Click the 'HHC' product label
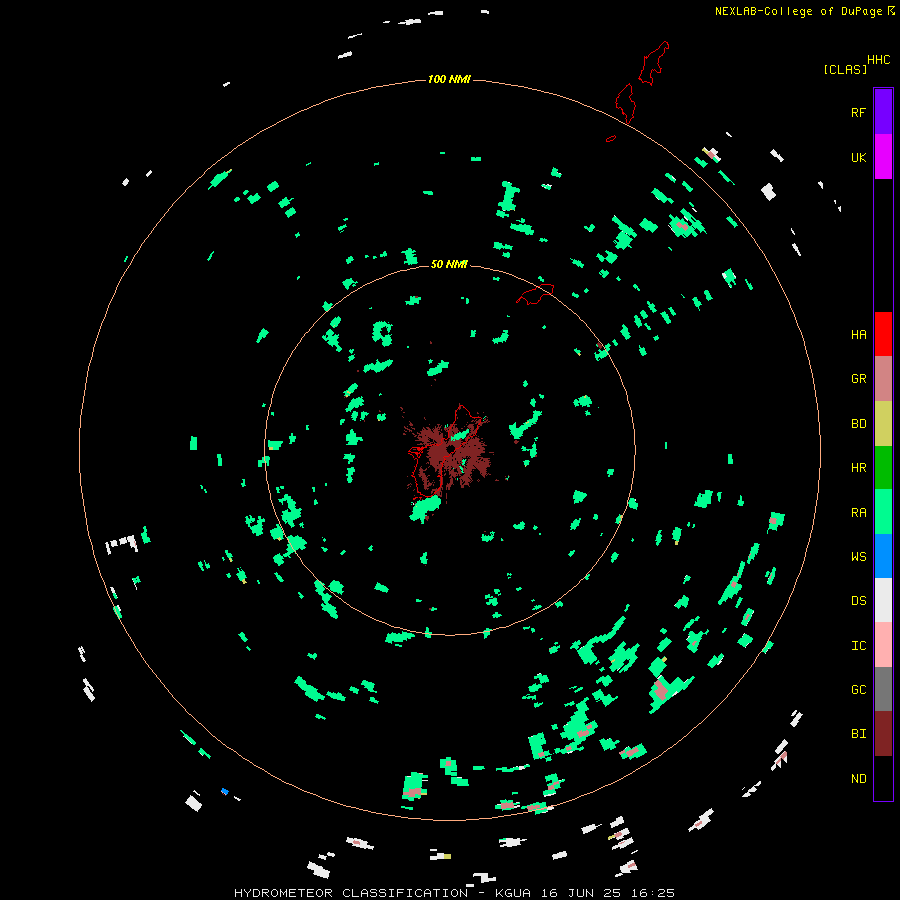This screenshot has height=900, width=900. [879, 60]
